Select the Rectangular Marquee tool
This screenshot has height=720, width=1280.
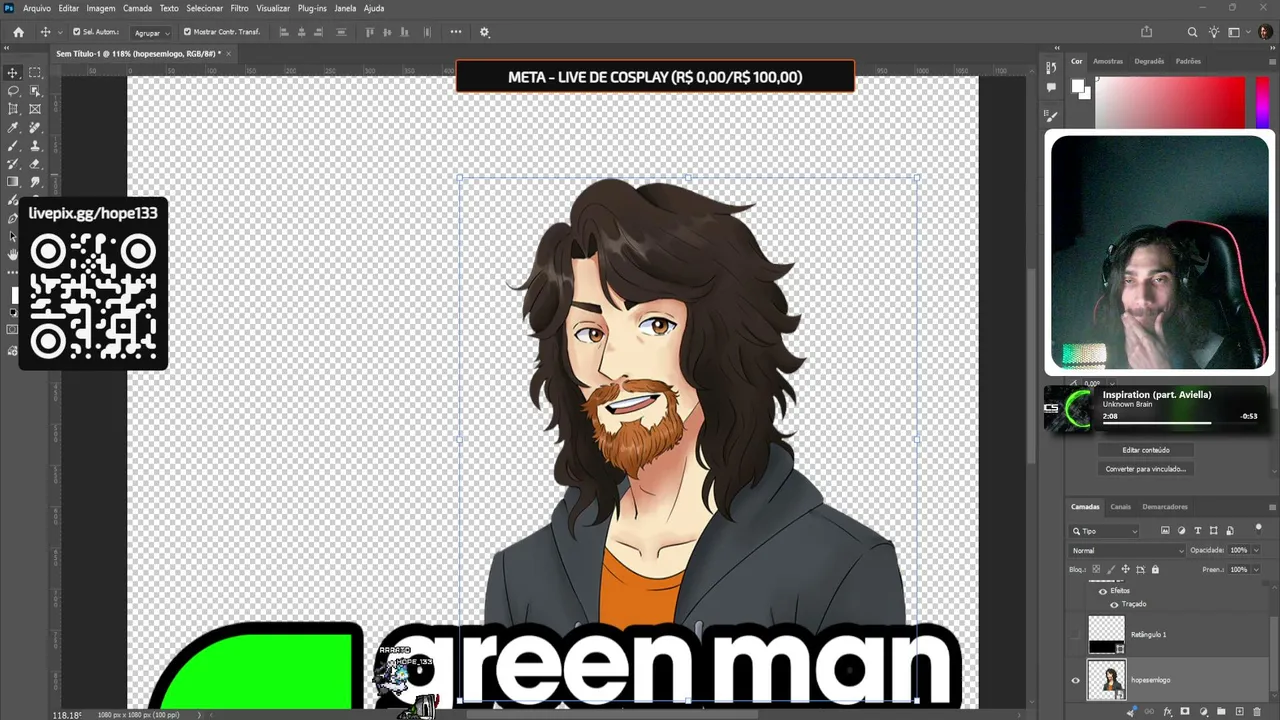click(35, 73)
